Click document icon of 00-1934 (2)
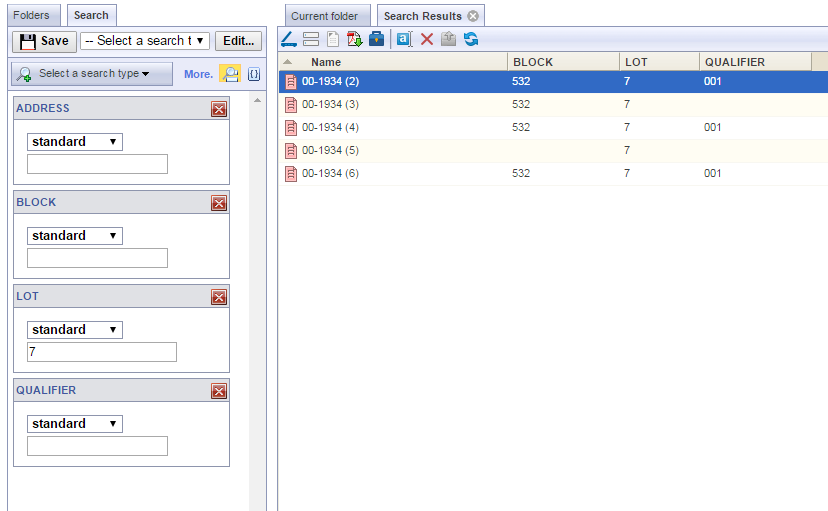This screenshot has height=511, width=828. 291,82
